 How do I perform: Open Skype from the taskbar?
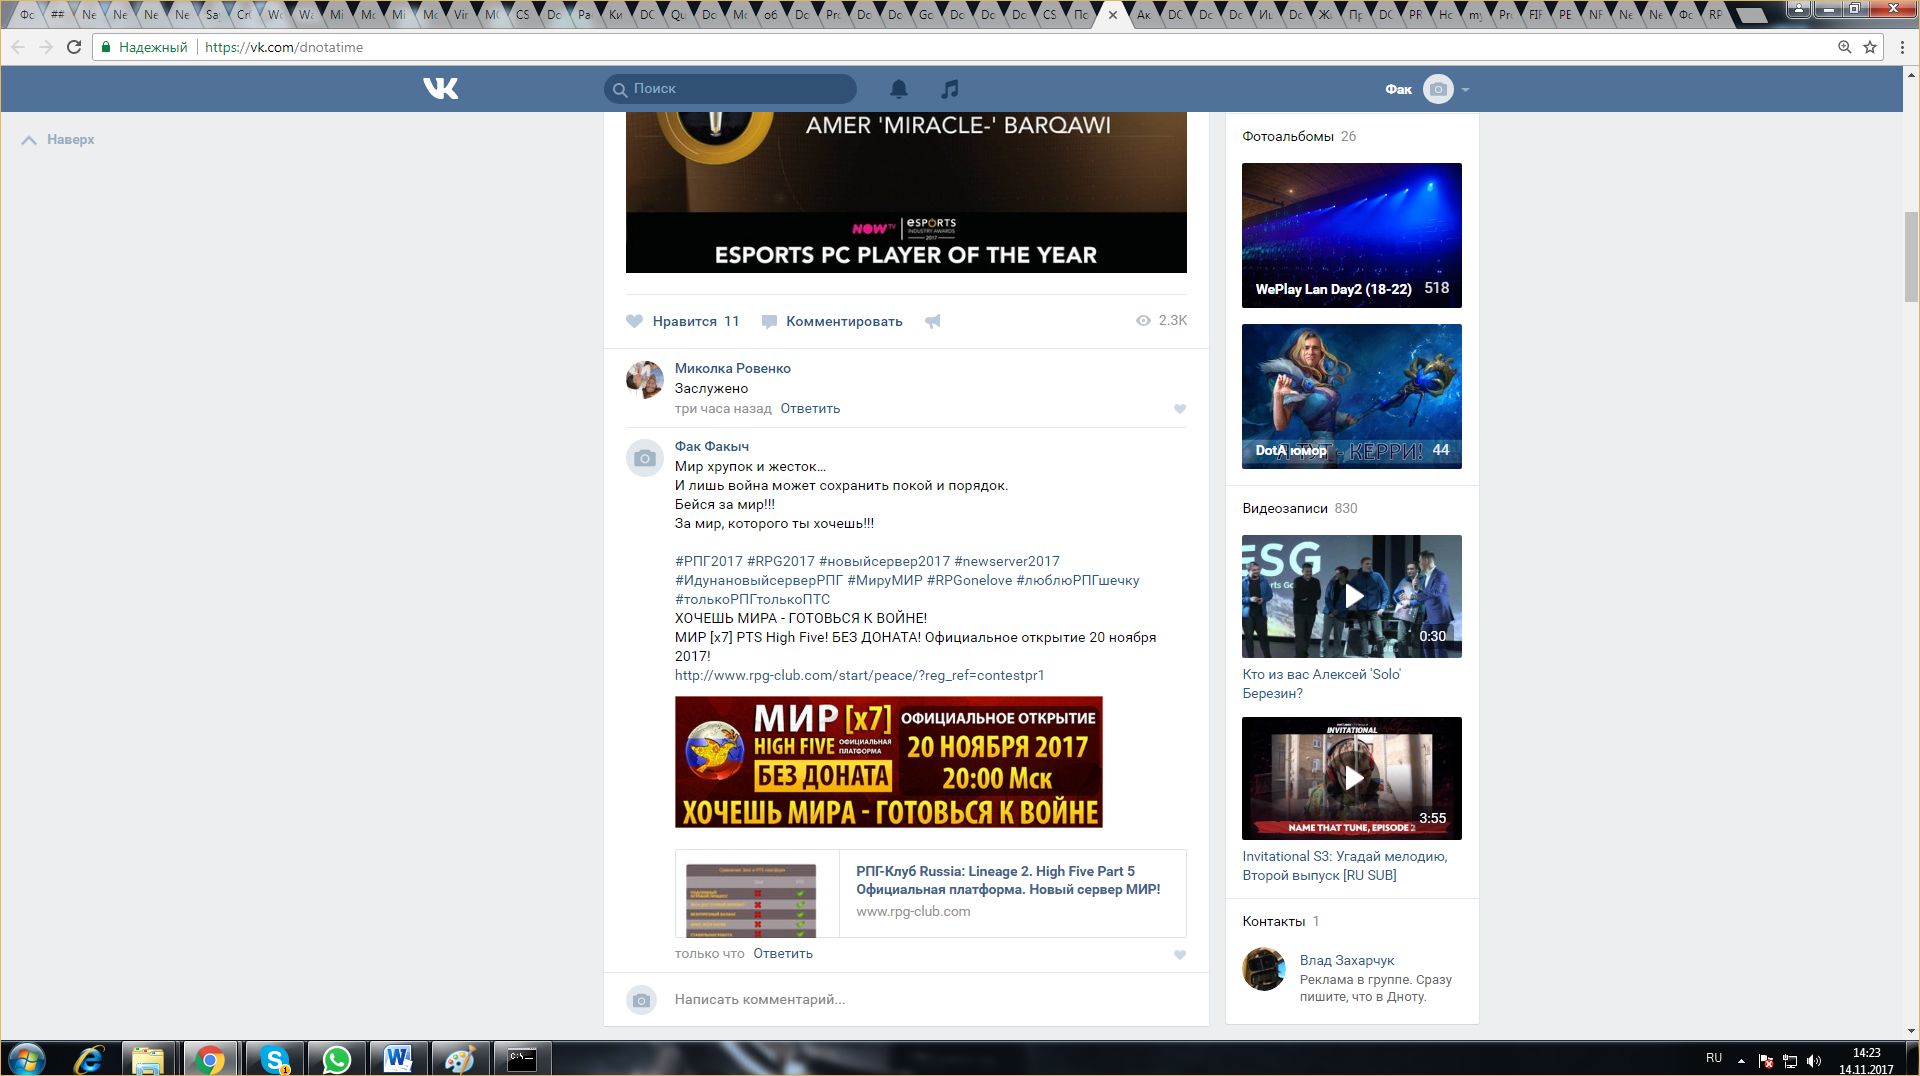tap(274, 1059)
